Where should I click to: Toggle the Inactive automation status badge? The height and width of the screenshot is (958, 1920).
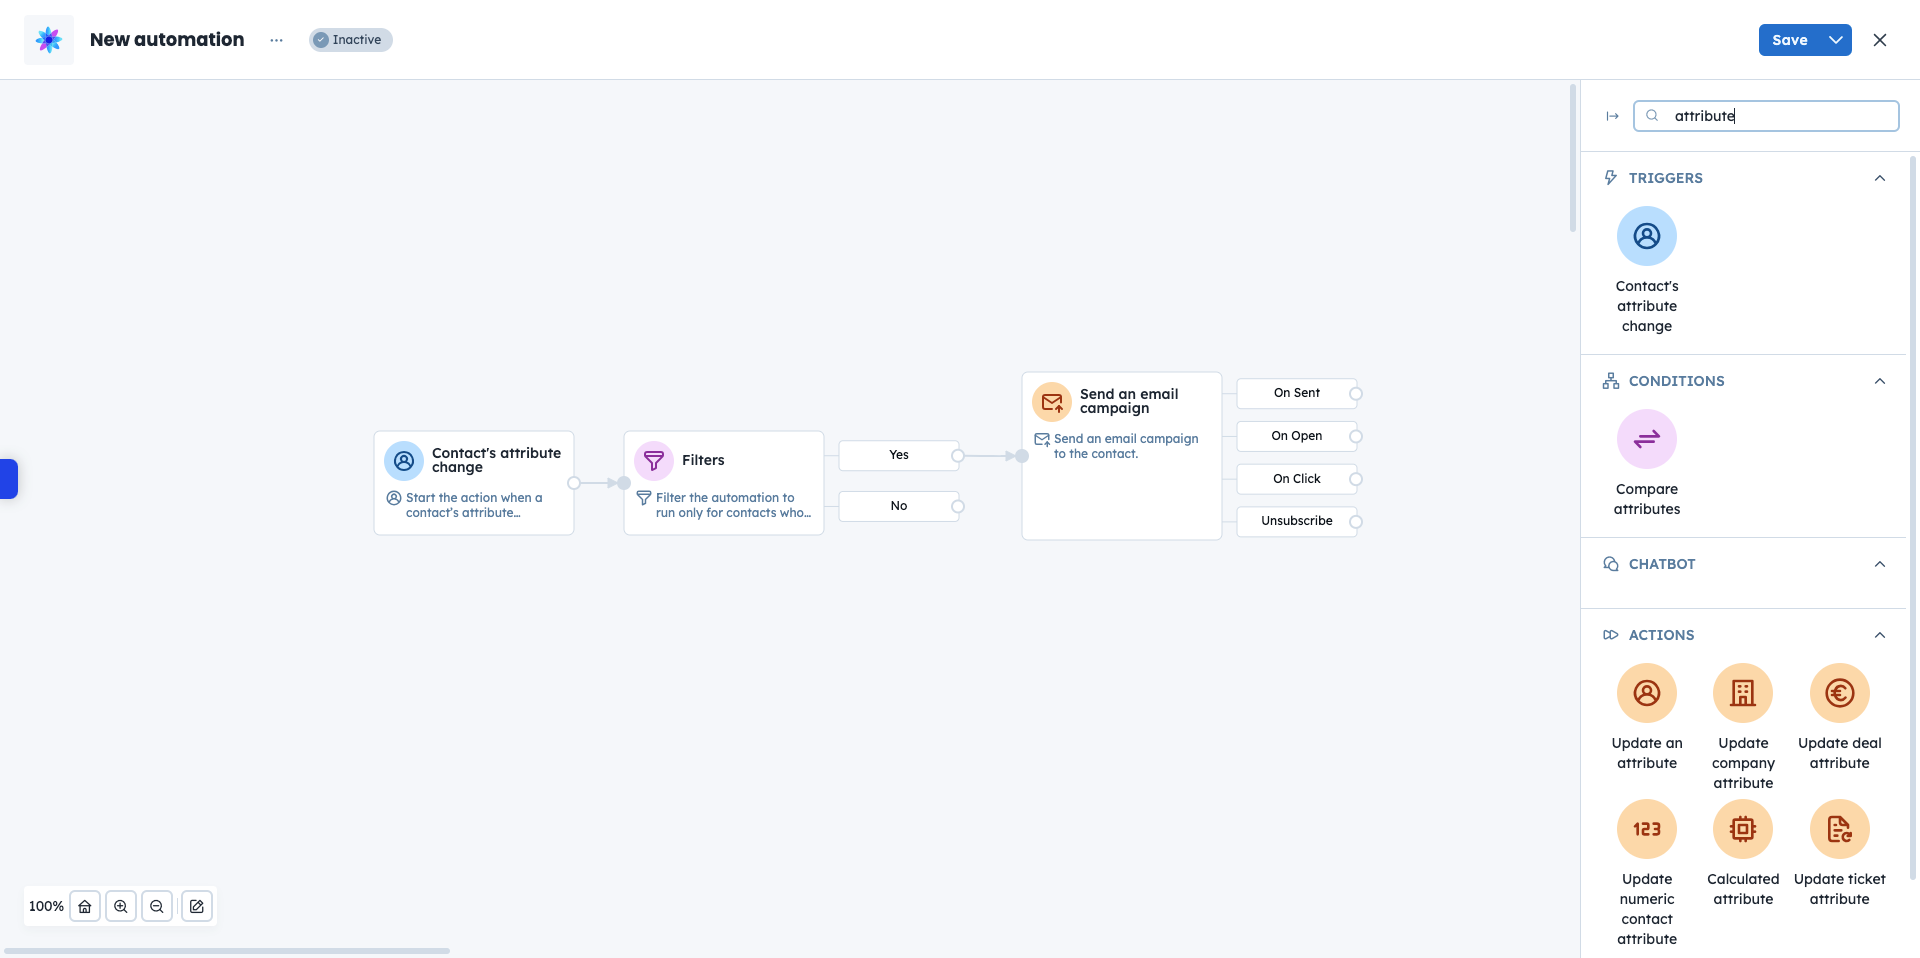pos(350,40)
